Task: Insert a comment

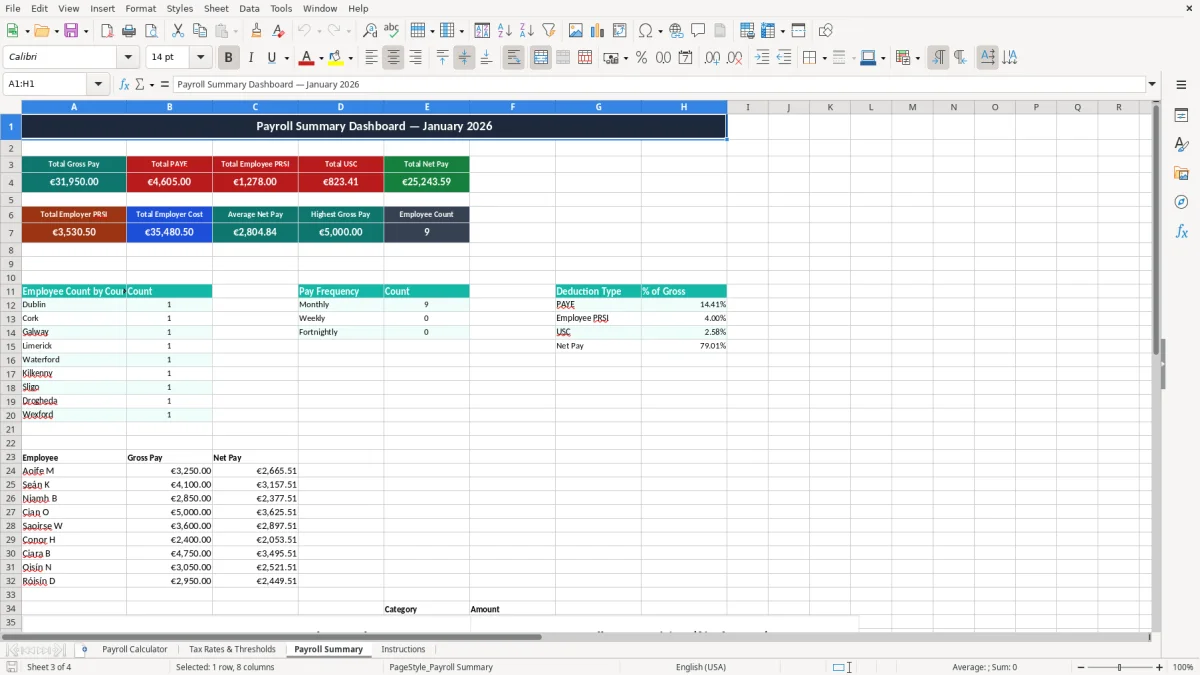Action: click(x=698, y=31)
